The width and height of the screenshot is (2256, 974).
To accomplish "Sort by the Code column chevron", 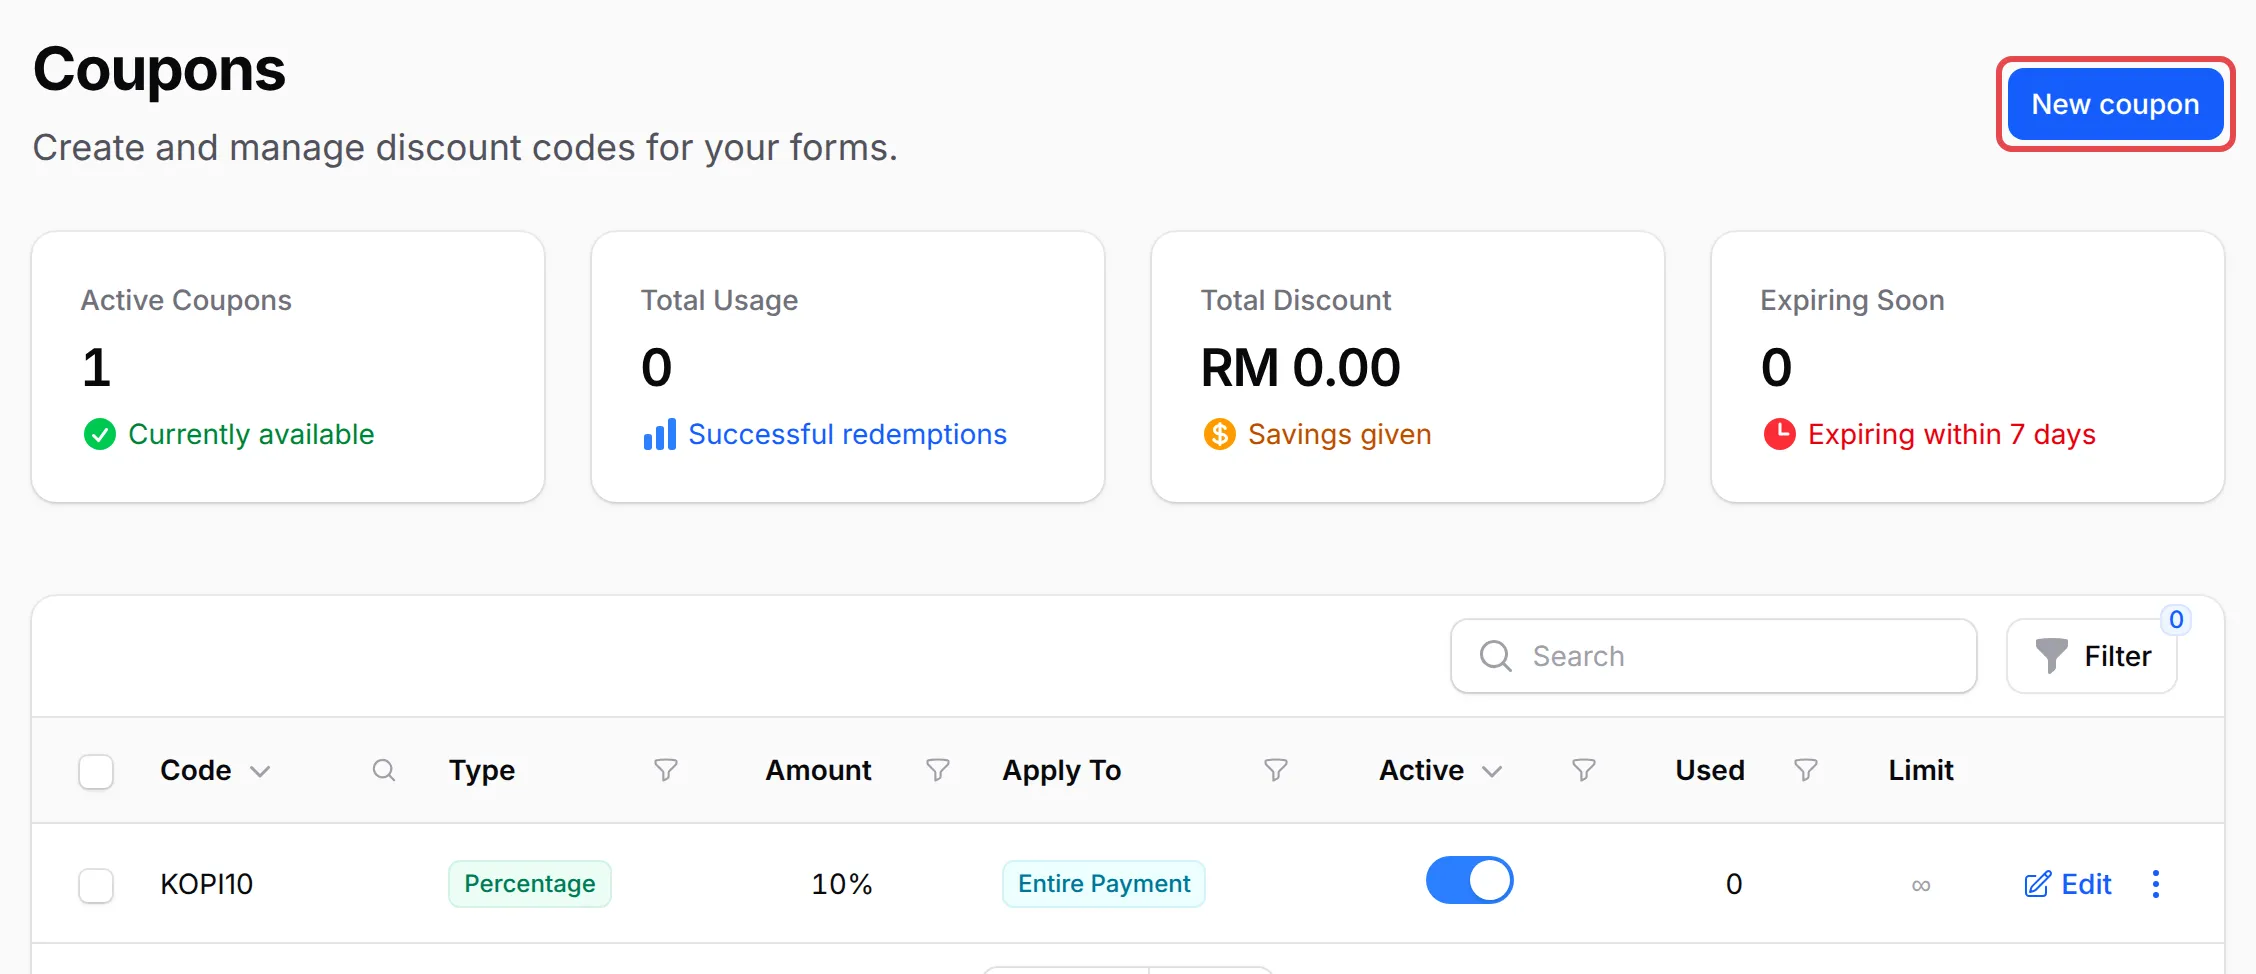I will point(260,771).
